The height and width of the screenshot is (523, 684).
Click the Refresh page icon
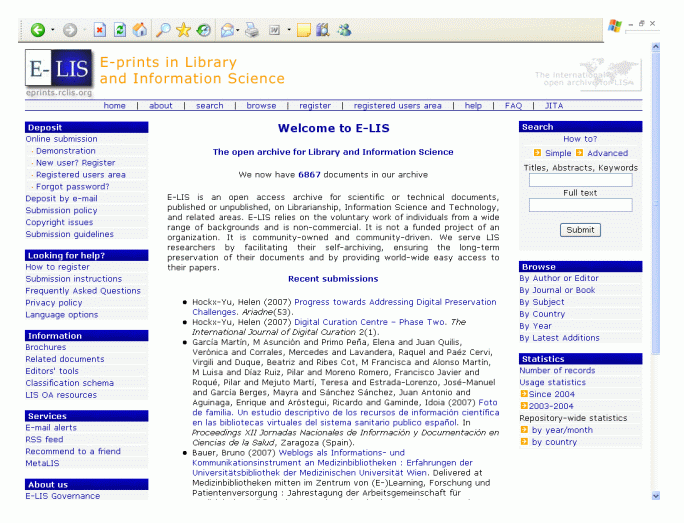pyautogui.click(x=120, y=30)
